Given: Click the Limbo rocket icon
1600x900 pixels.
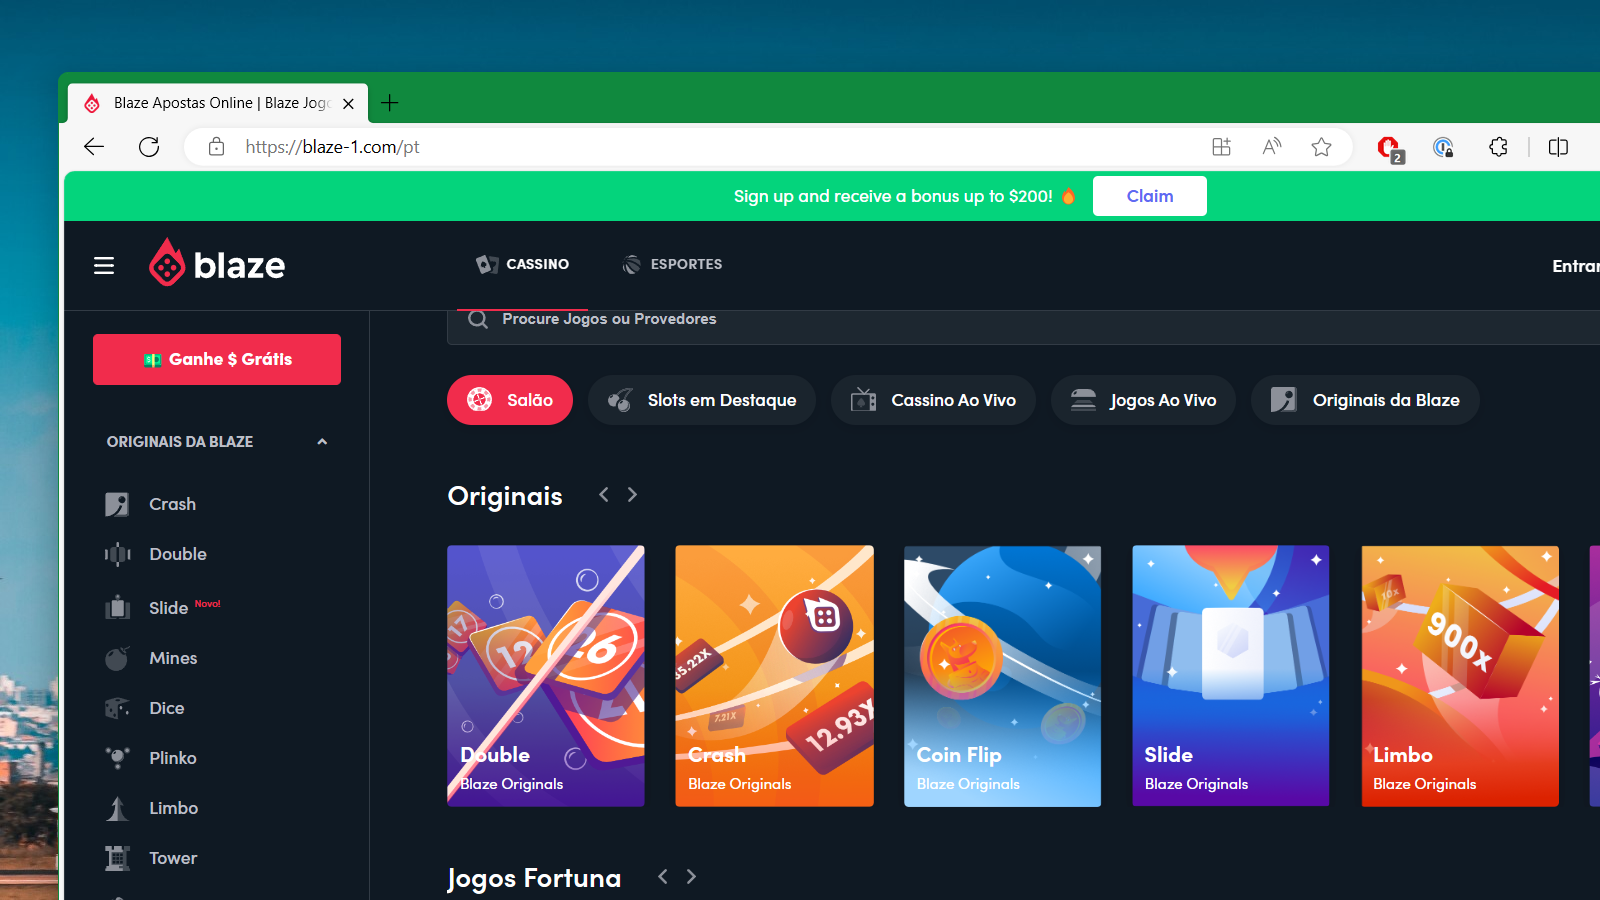Looking at the screenshot, I should click(x=117, y=808).
